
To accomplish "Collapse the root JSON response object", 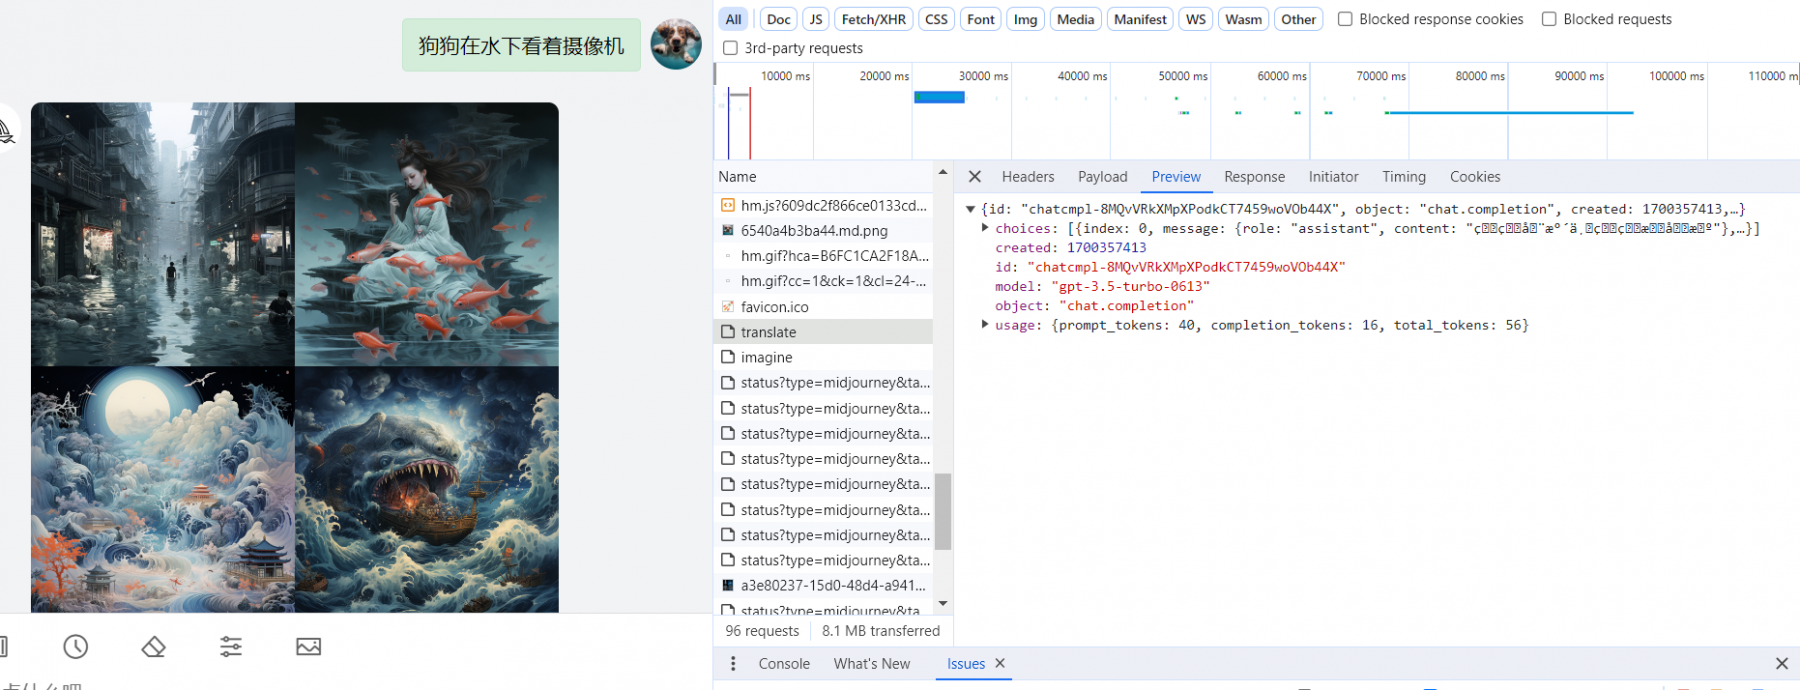I will pyautogui.click(x=970, y=209).
